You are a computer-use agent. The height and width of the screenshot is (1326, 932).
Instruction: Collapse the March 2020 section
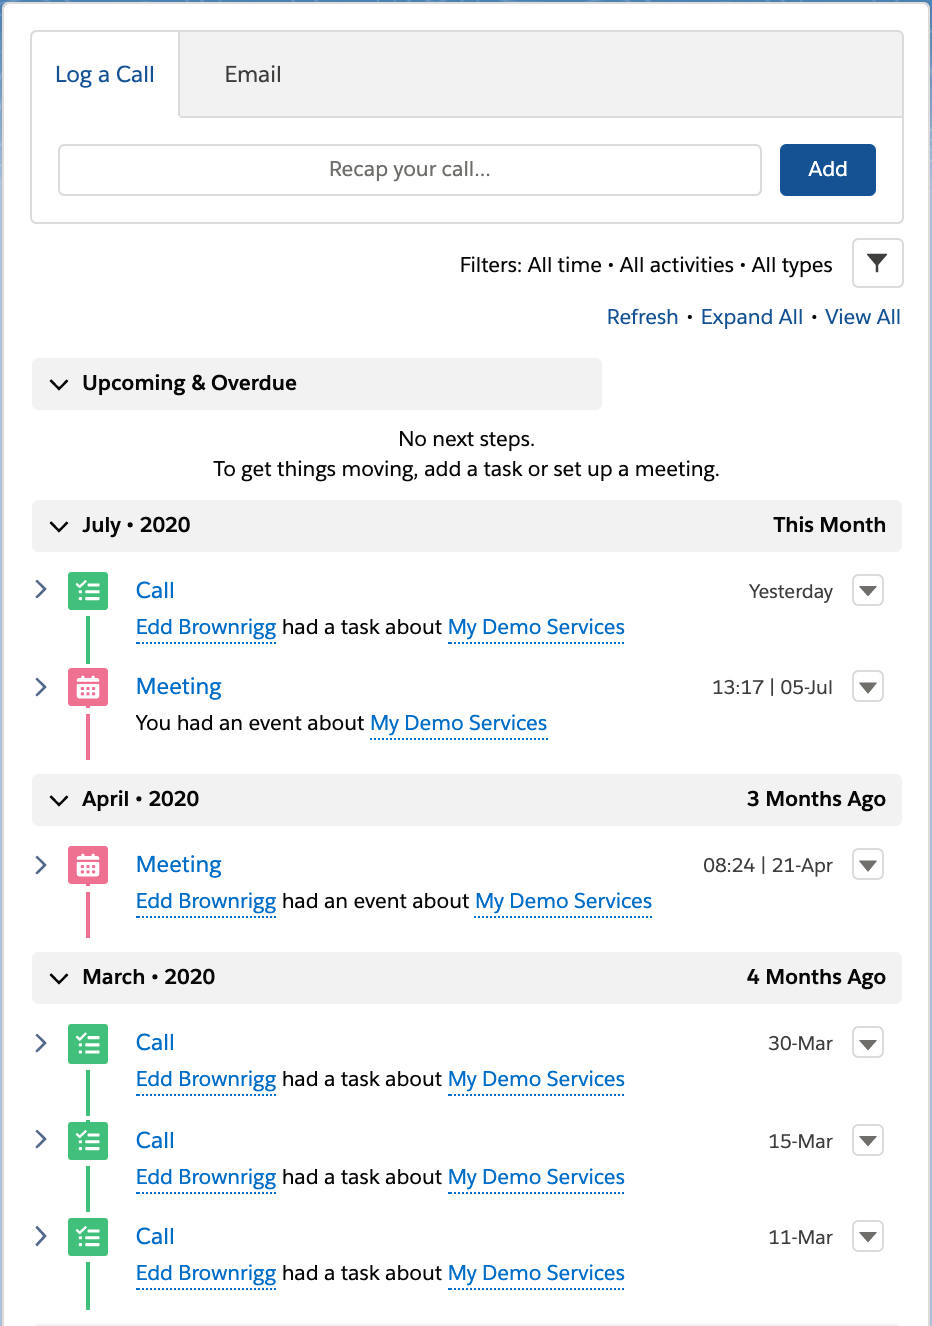60,978
